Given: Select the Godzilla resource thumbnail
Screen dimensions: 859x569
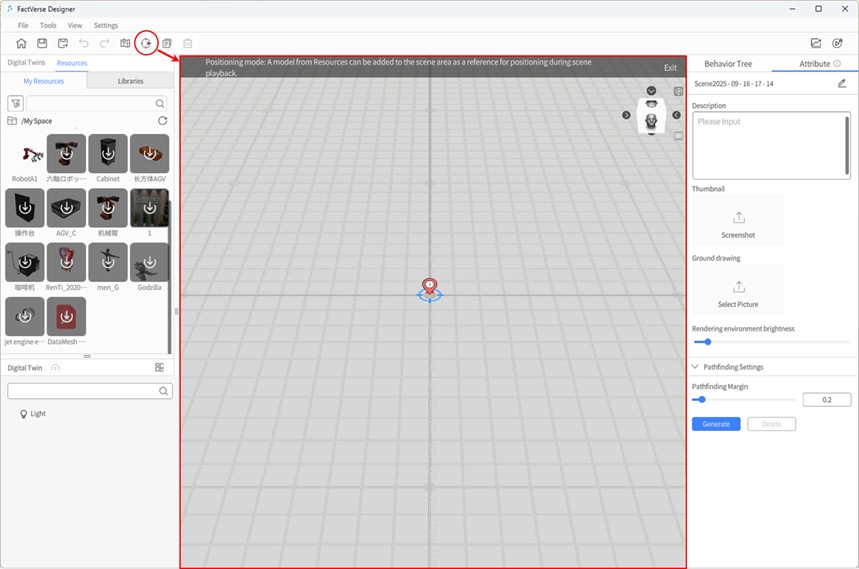Looking at the screenshot, I should coord(149,263).
